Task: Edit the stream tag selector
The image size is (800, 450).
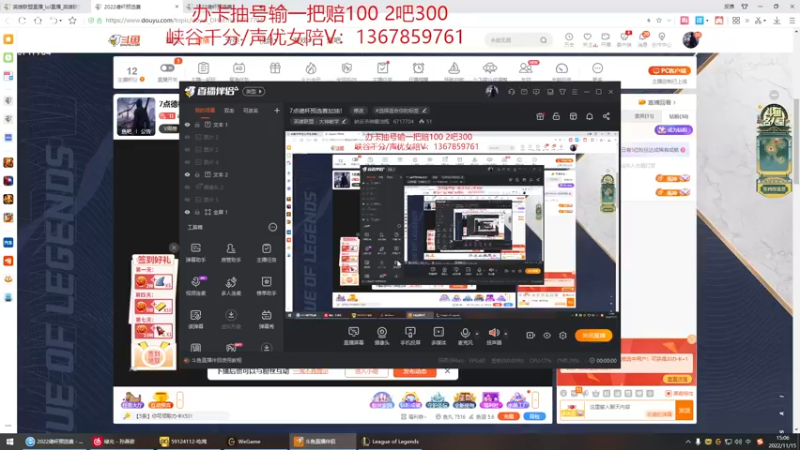Action: tap(400, 110)
